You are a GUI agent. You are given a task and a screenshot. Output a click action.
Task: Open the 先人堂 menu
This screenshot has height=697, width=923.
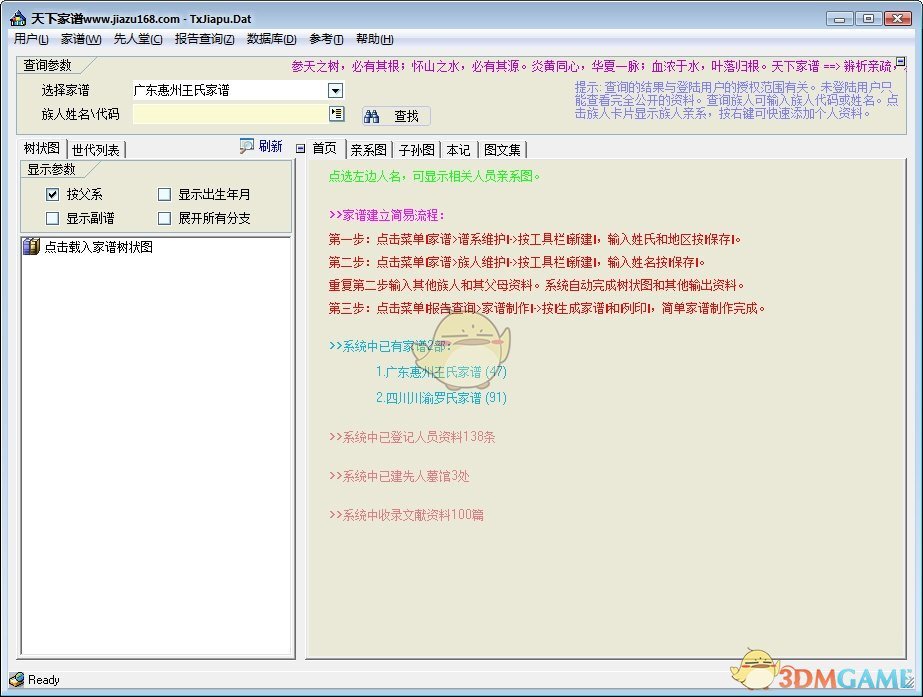click(x=138, y=39)
